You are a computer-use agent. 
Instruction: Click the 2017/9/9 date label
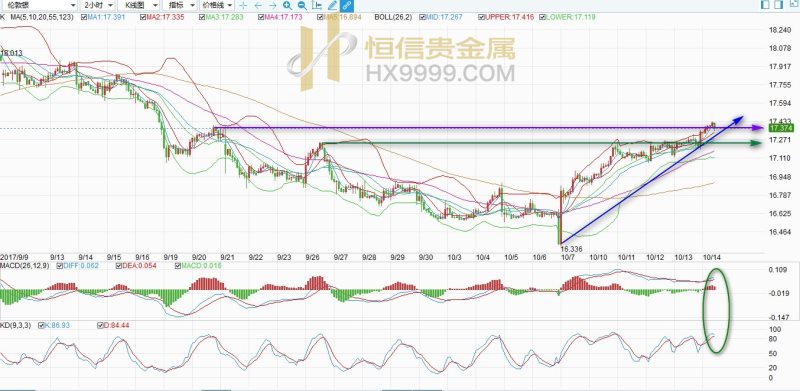(x=14, y=257)
